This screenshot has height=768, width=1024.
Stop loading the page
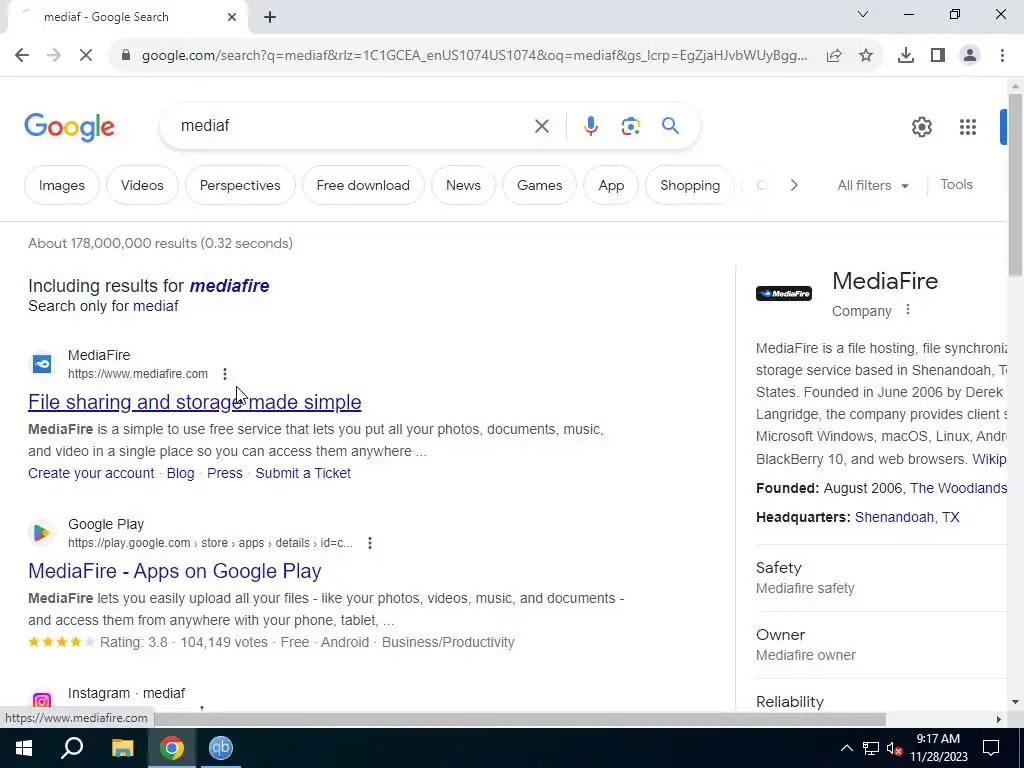pos(86,56)
